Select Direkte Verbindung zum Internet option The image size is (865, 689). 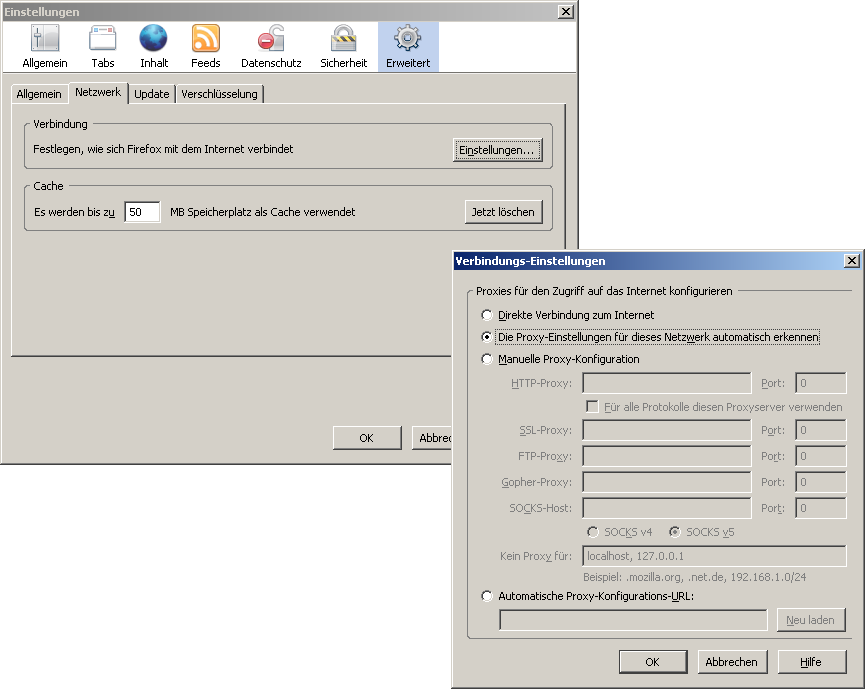[488, 315]
